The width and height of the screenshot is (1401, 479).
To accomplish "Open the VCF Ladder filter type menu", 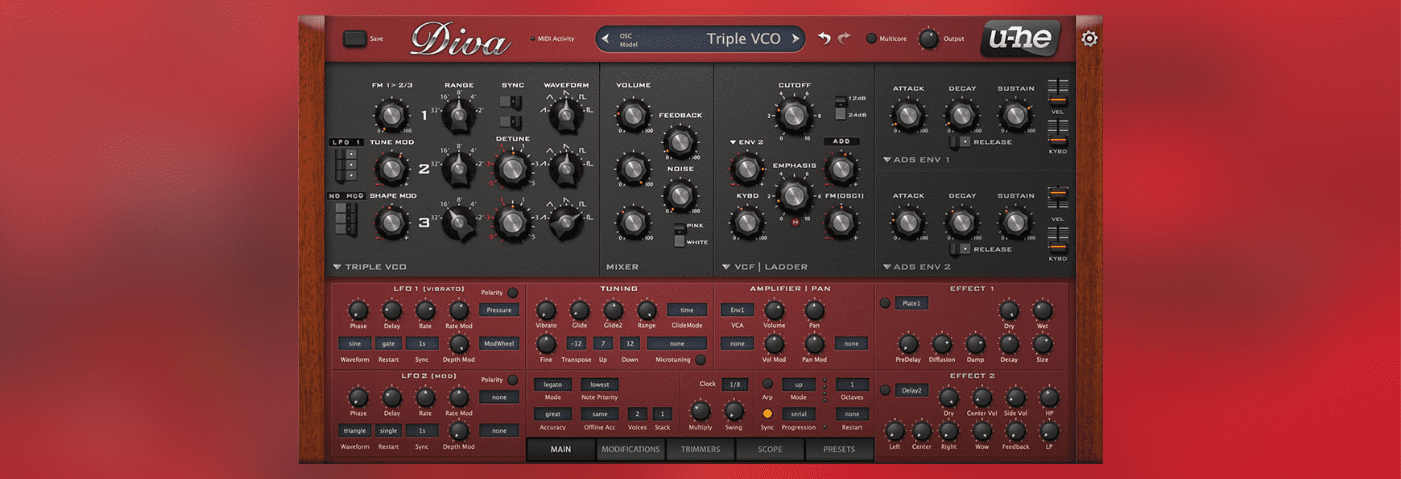I will (x=726, y=267).
